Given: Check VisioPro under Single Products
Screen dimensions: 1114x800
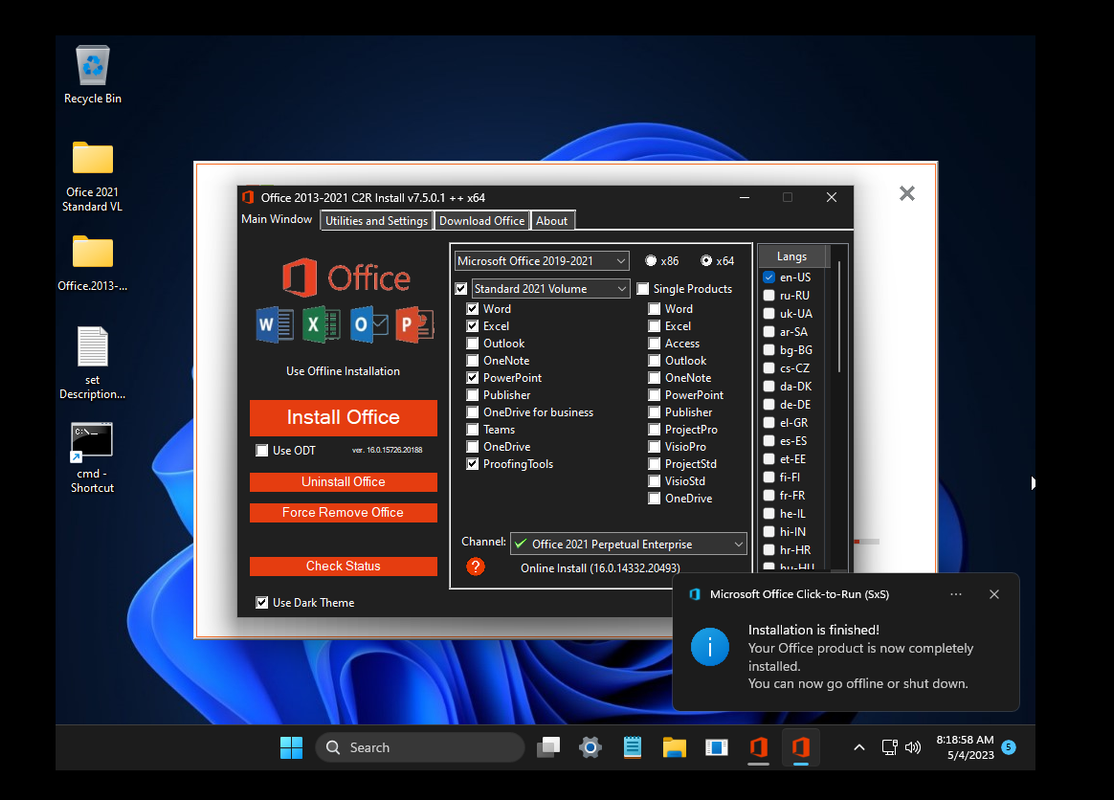Looking at the screenshot, I should tap(654, 446).
